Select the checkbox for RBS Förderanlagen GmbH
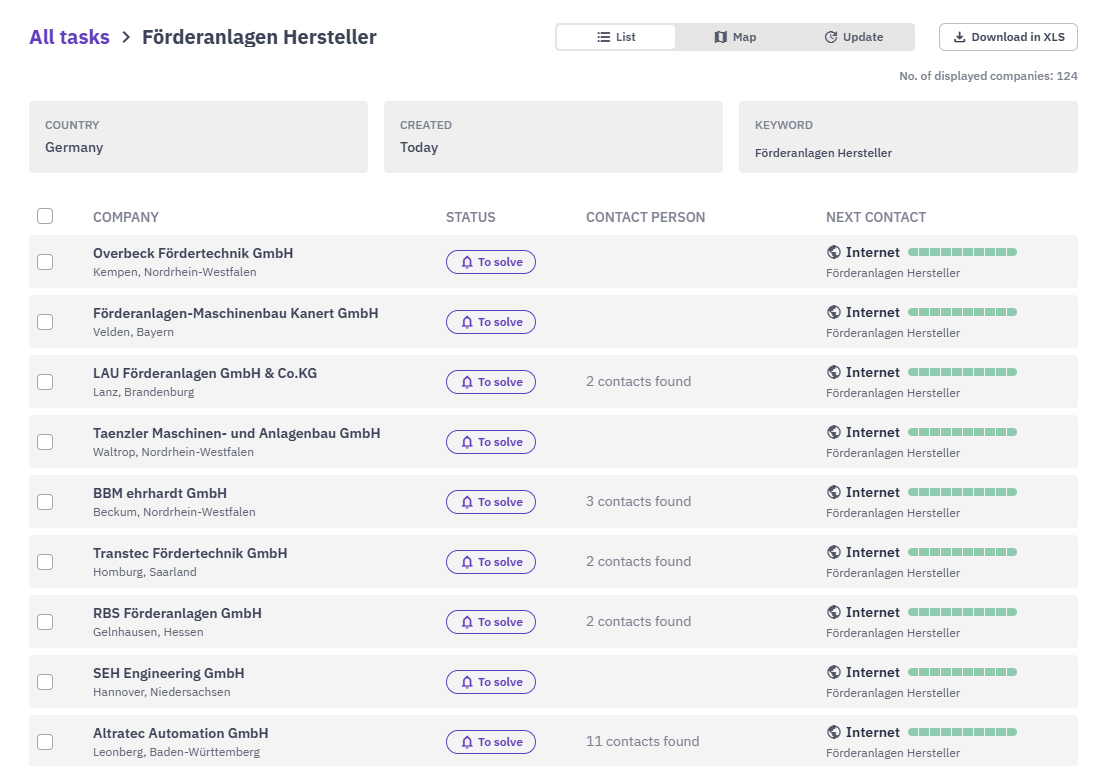This screenshot has width=1100, height=766. pos(45,622)
